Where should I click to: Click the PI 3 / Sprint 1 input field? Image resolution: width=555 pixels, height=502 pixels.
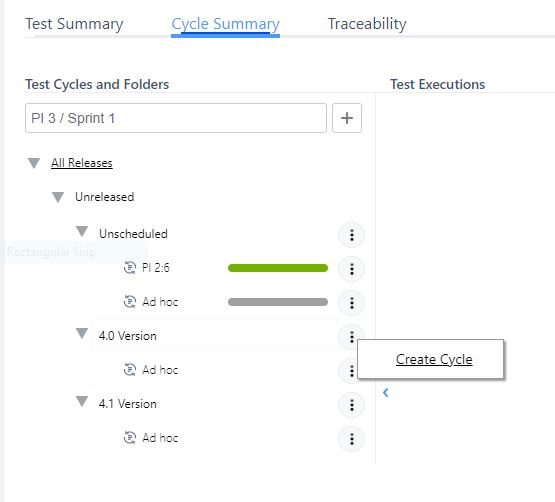coord(176,118)
